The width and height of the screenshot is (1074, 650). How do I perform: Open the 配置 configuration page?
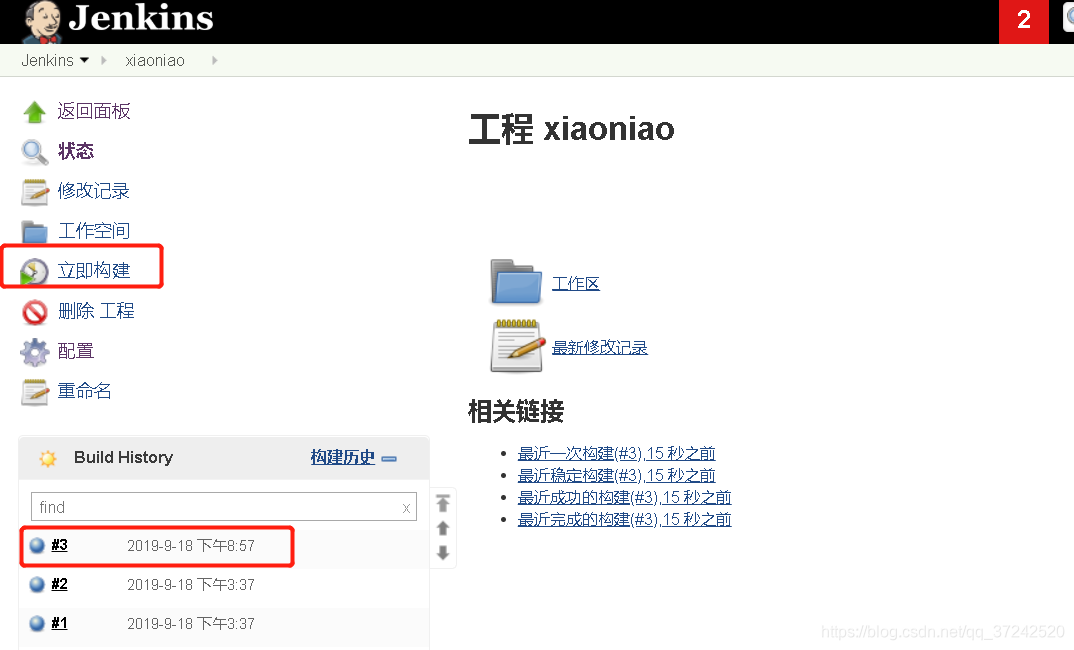75,351
